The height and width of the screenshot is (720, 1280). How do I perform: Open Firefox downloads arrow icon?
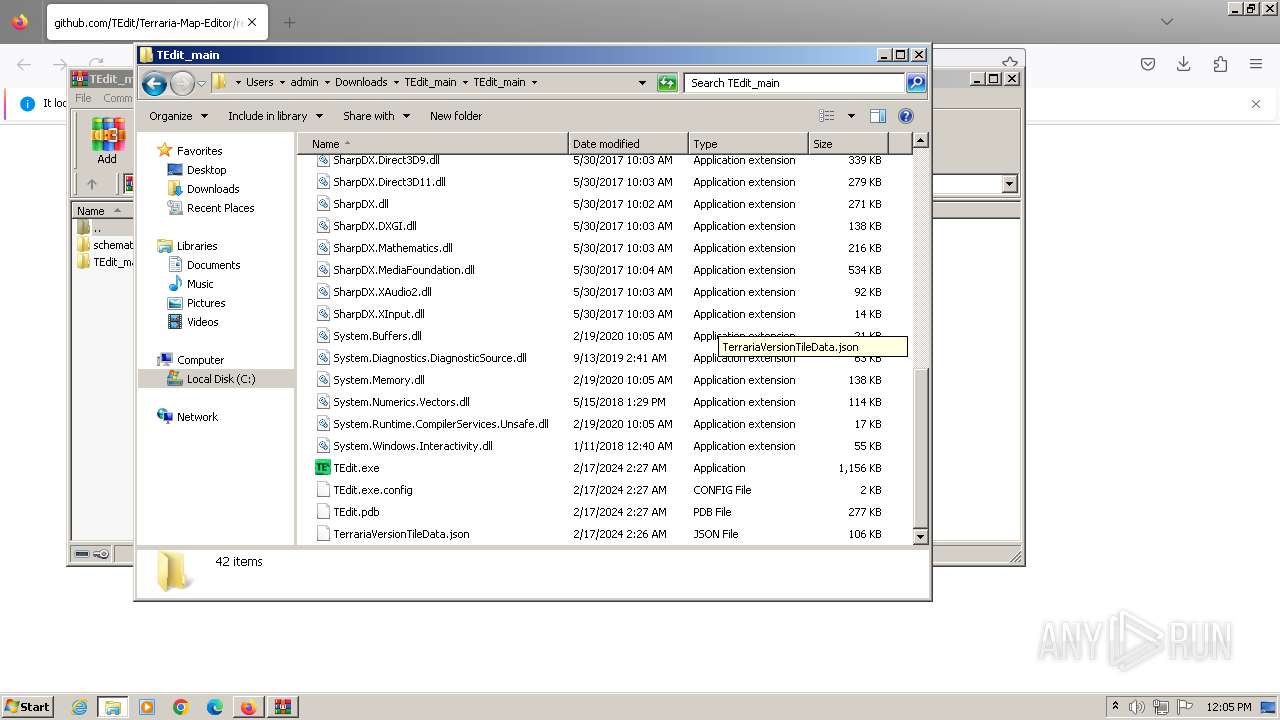(x=1184, y=64)
